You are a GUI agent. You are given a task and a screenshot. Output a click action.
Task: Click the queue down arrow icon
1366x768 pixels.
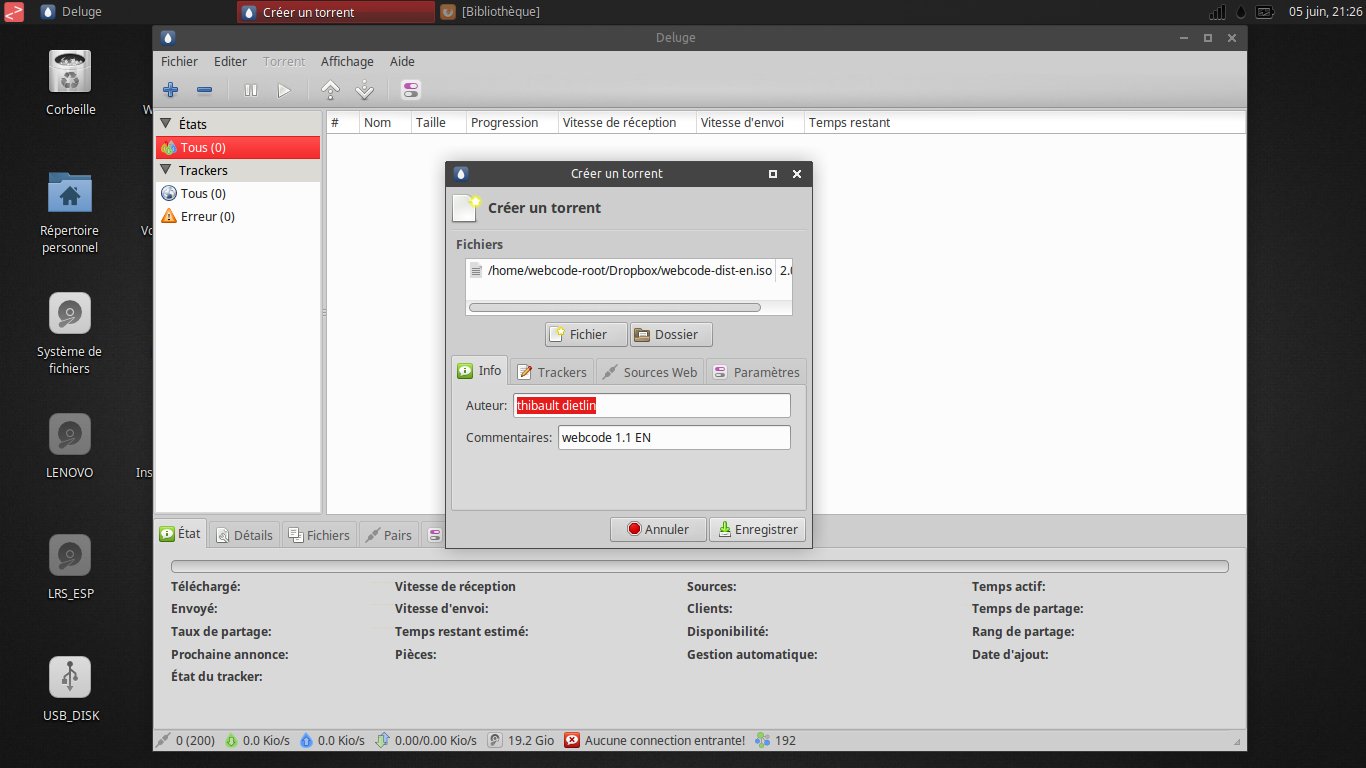365,90
